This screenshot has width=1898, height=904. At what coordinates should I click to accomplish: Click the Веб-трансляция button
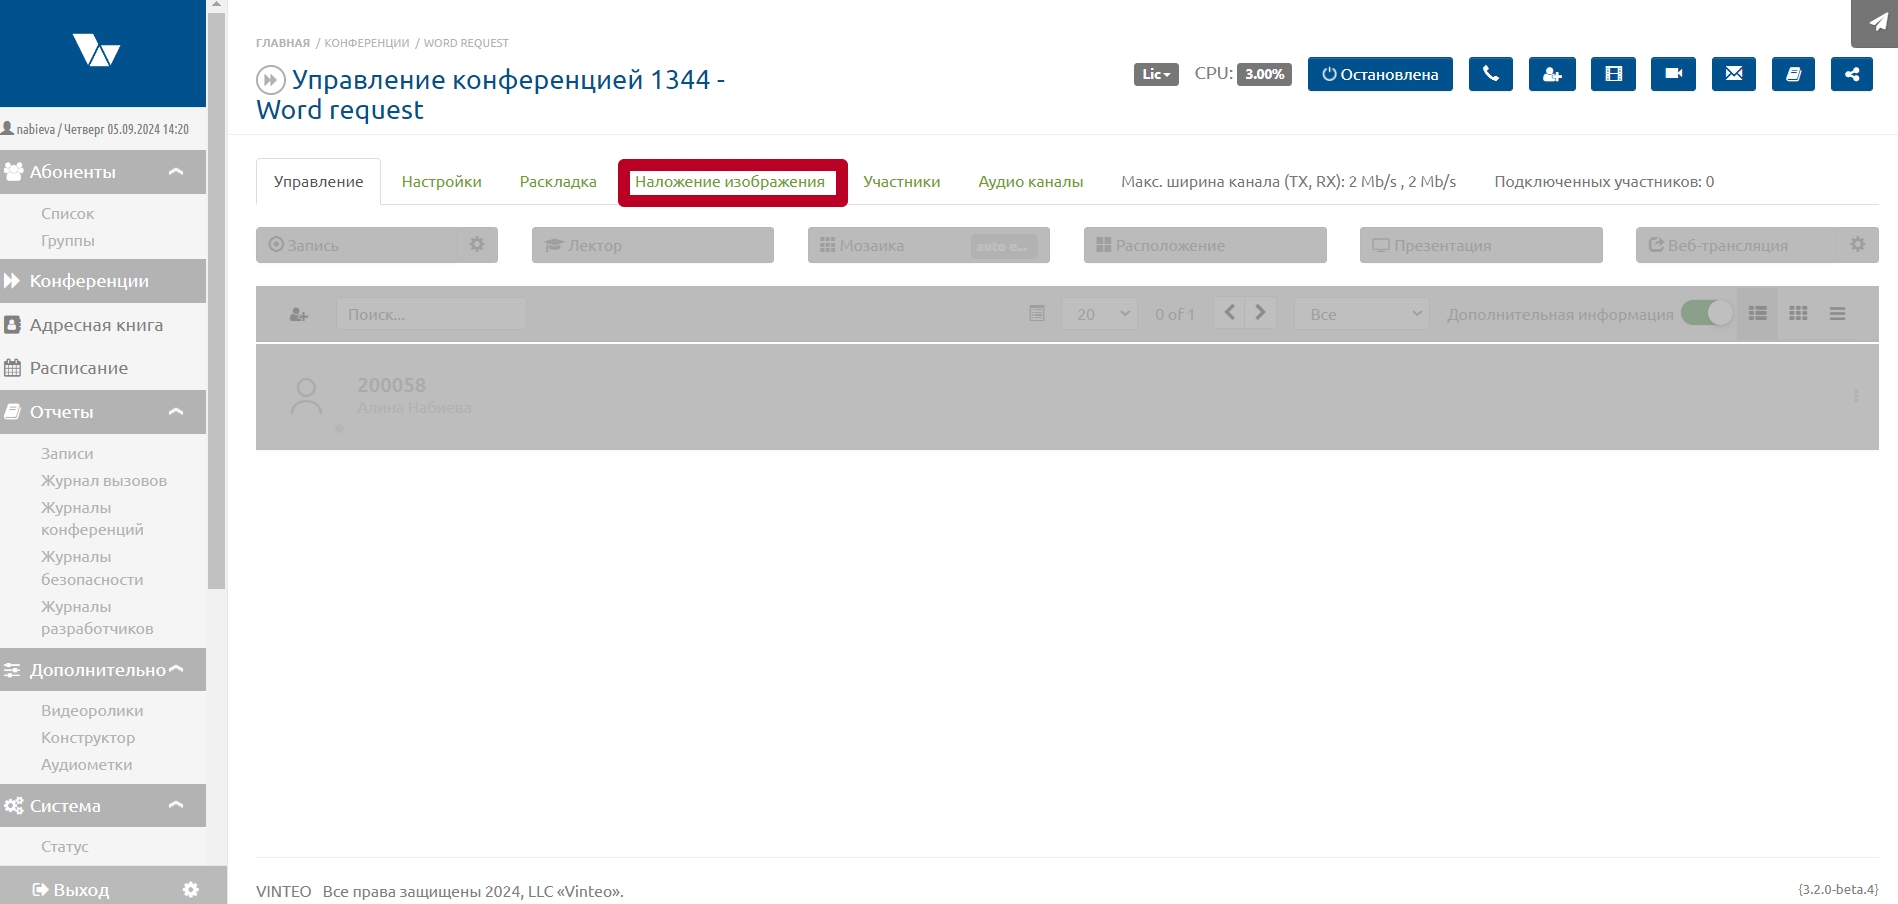click(1737, 245)
